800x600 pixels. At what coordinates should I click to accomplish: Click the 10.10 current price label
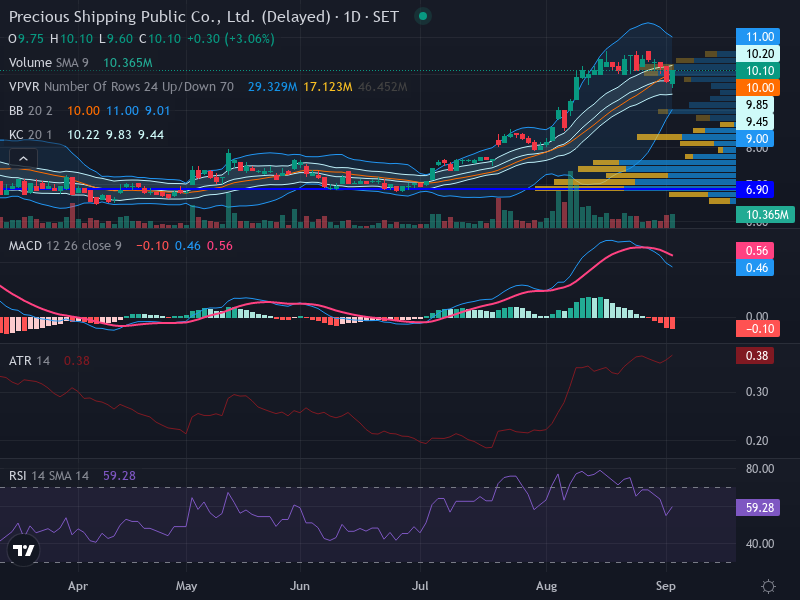(758, 70)
